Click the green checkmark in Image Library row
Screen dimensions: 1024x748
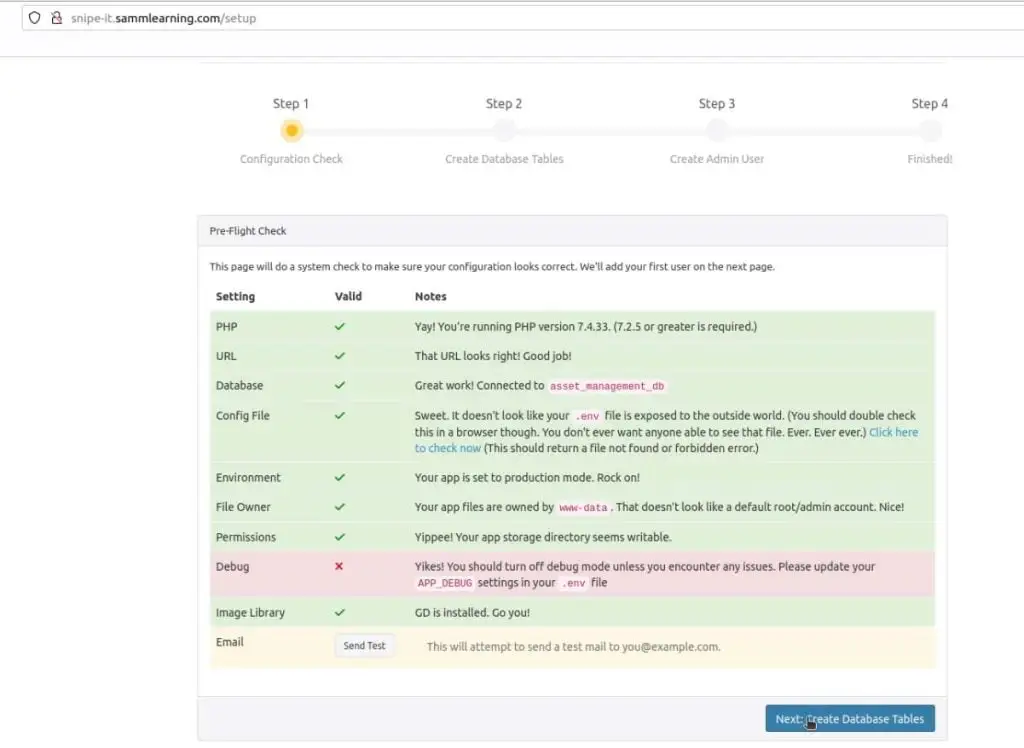(340, 613)
